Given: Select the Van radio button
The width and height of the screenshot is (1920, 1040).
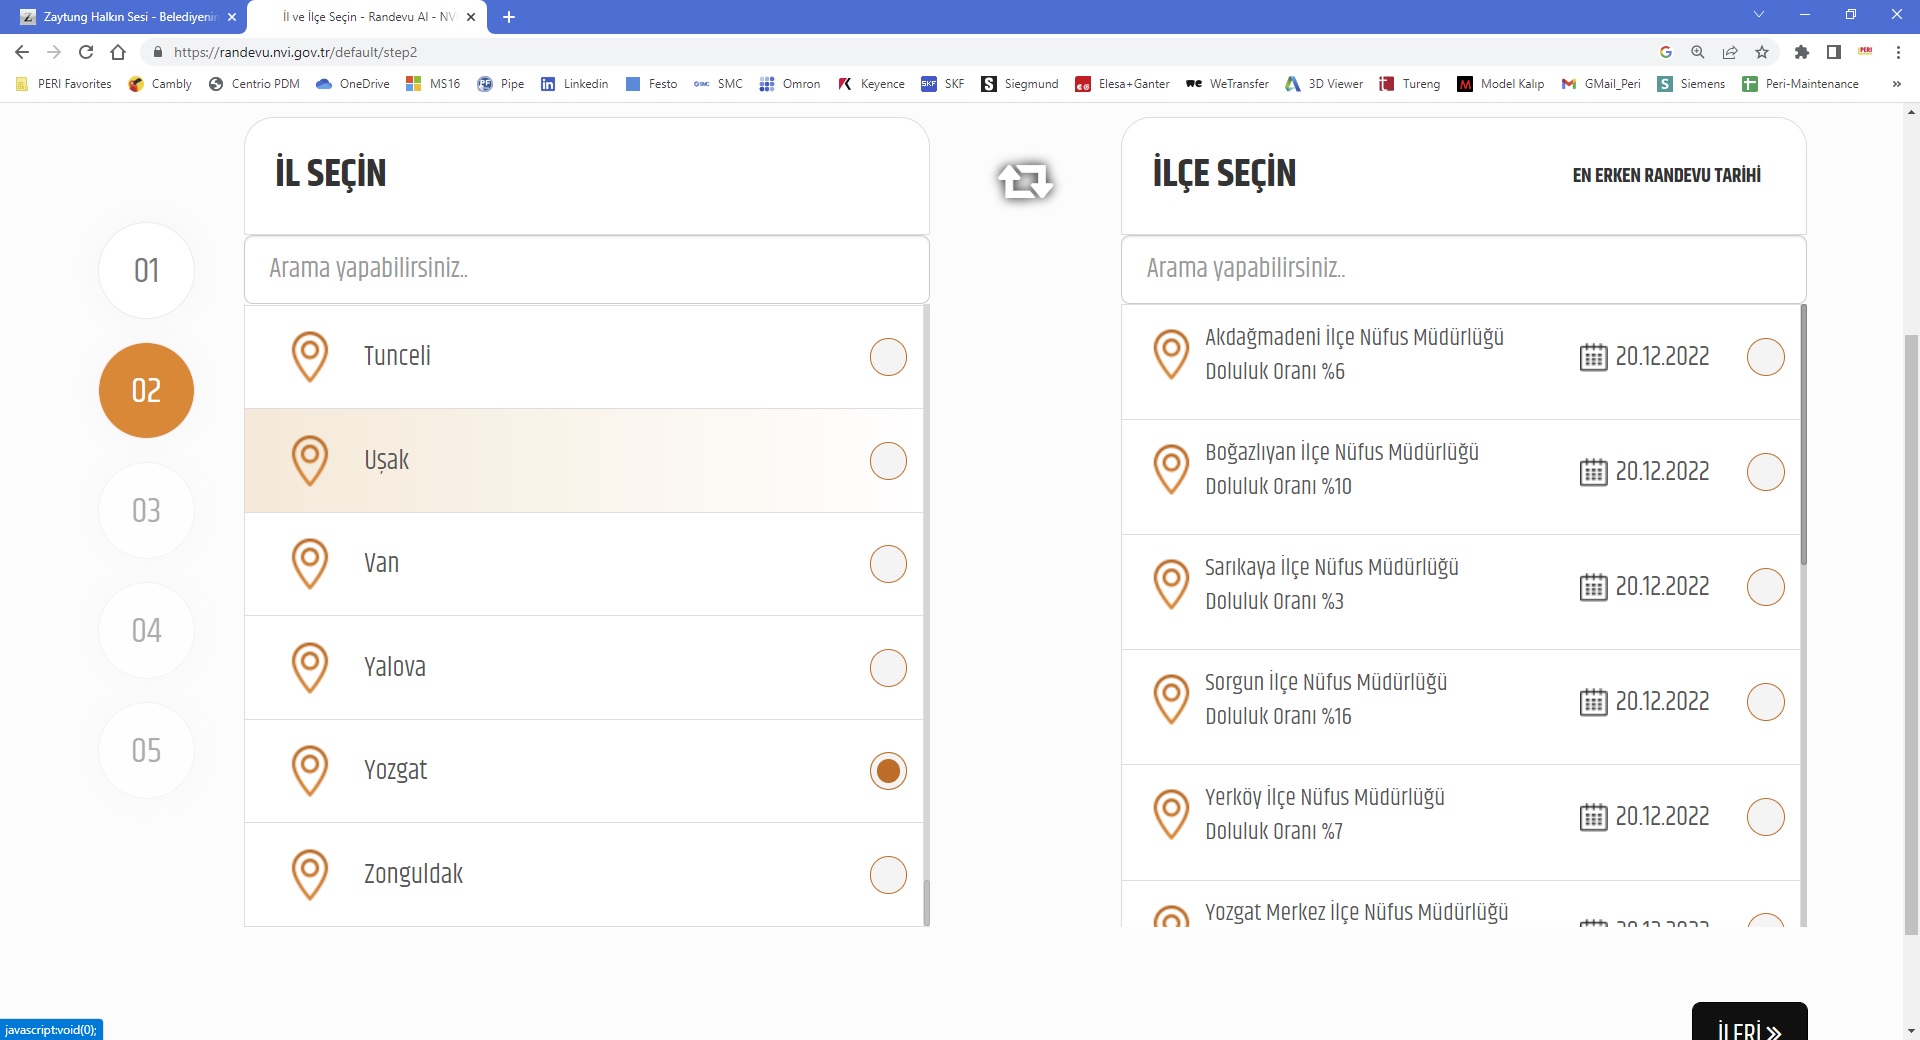Looking at the screenshot, I should coord(888,564).
